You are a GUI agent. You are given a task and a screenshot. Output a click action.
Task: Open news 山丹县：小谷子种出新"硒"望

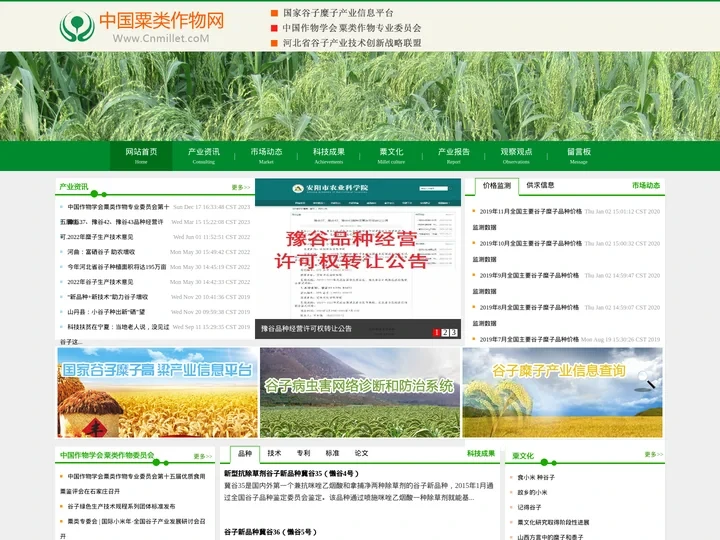(x=106, y=312)
